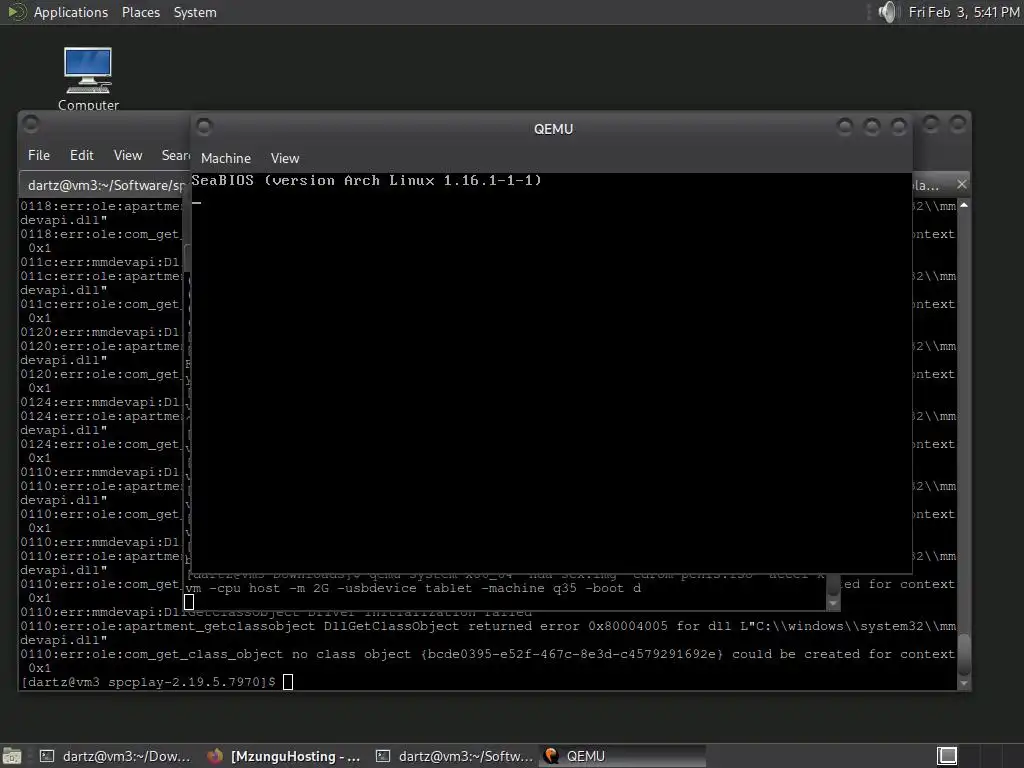Click the Firefox icon on MzunguHosting entry
The image size is (1024, 768).
pyautogui.click(x=215, y=756)
